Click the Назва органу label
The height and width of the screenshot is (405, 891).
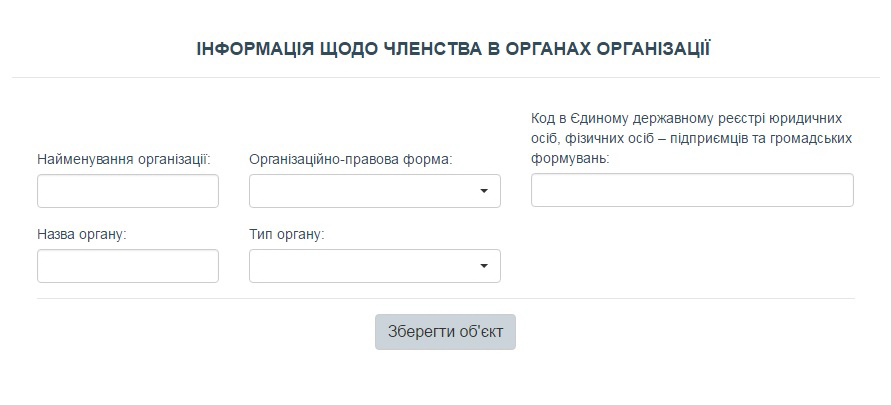pyautogui.click(x=82, y=235)
